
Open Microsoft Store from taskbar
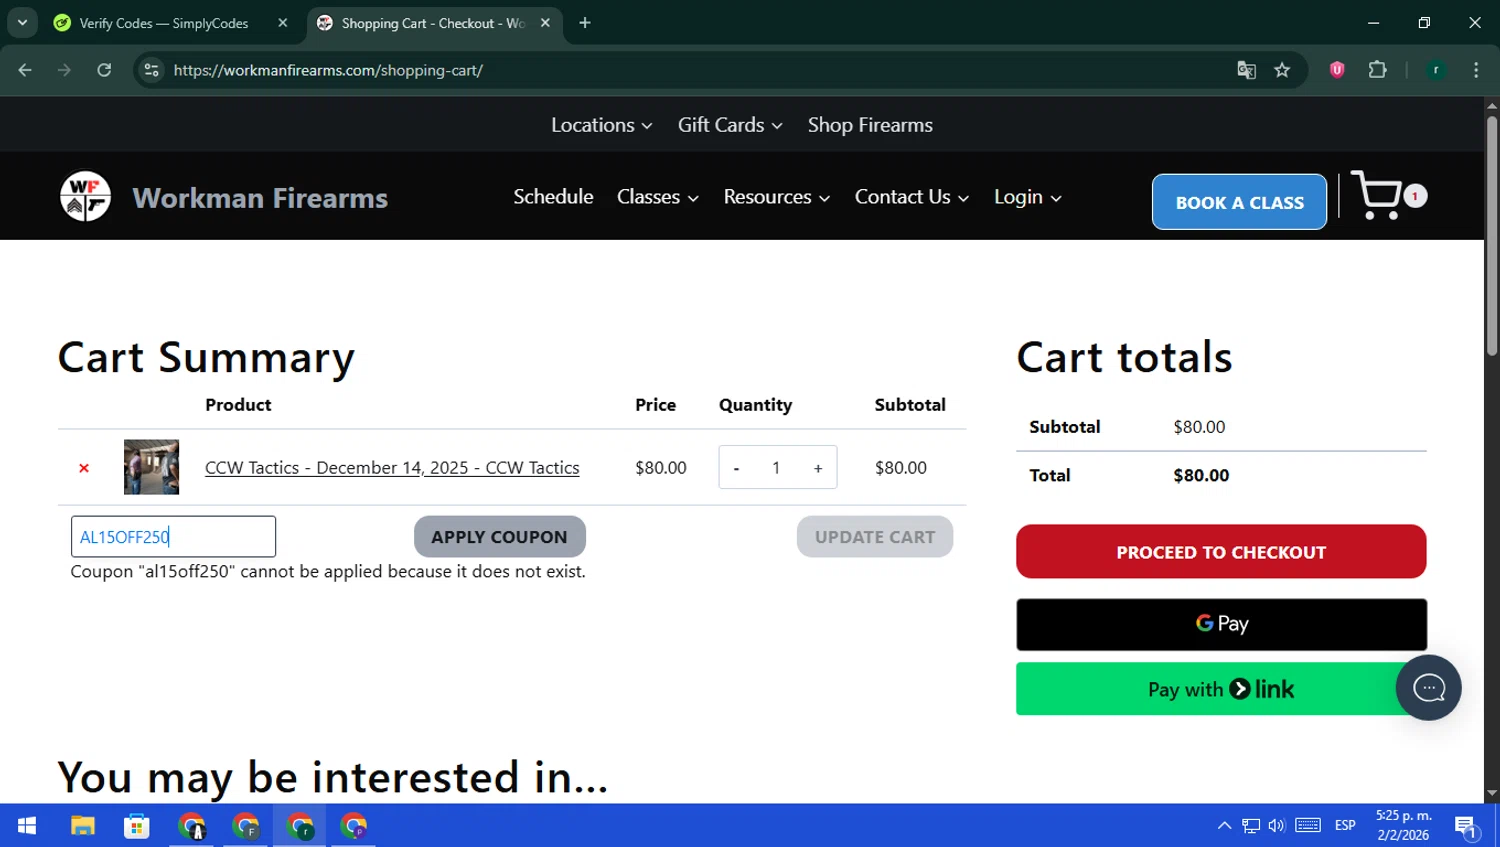136,826
